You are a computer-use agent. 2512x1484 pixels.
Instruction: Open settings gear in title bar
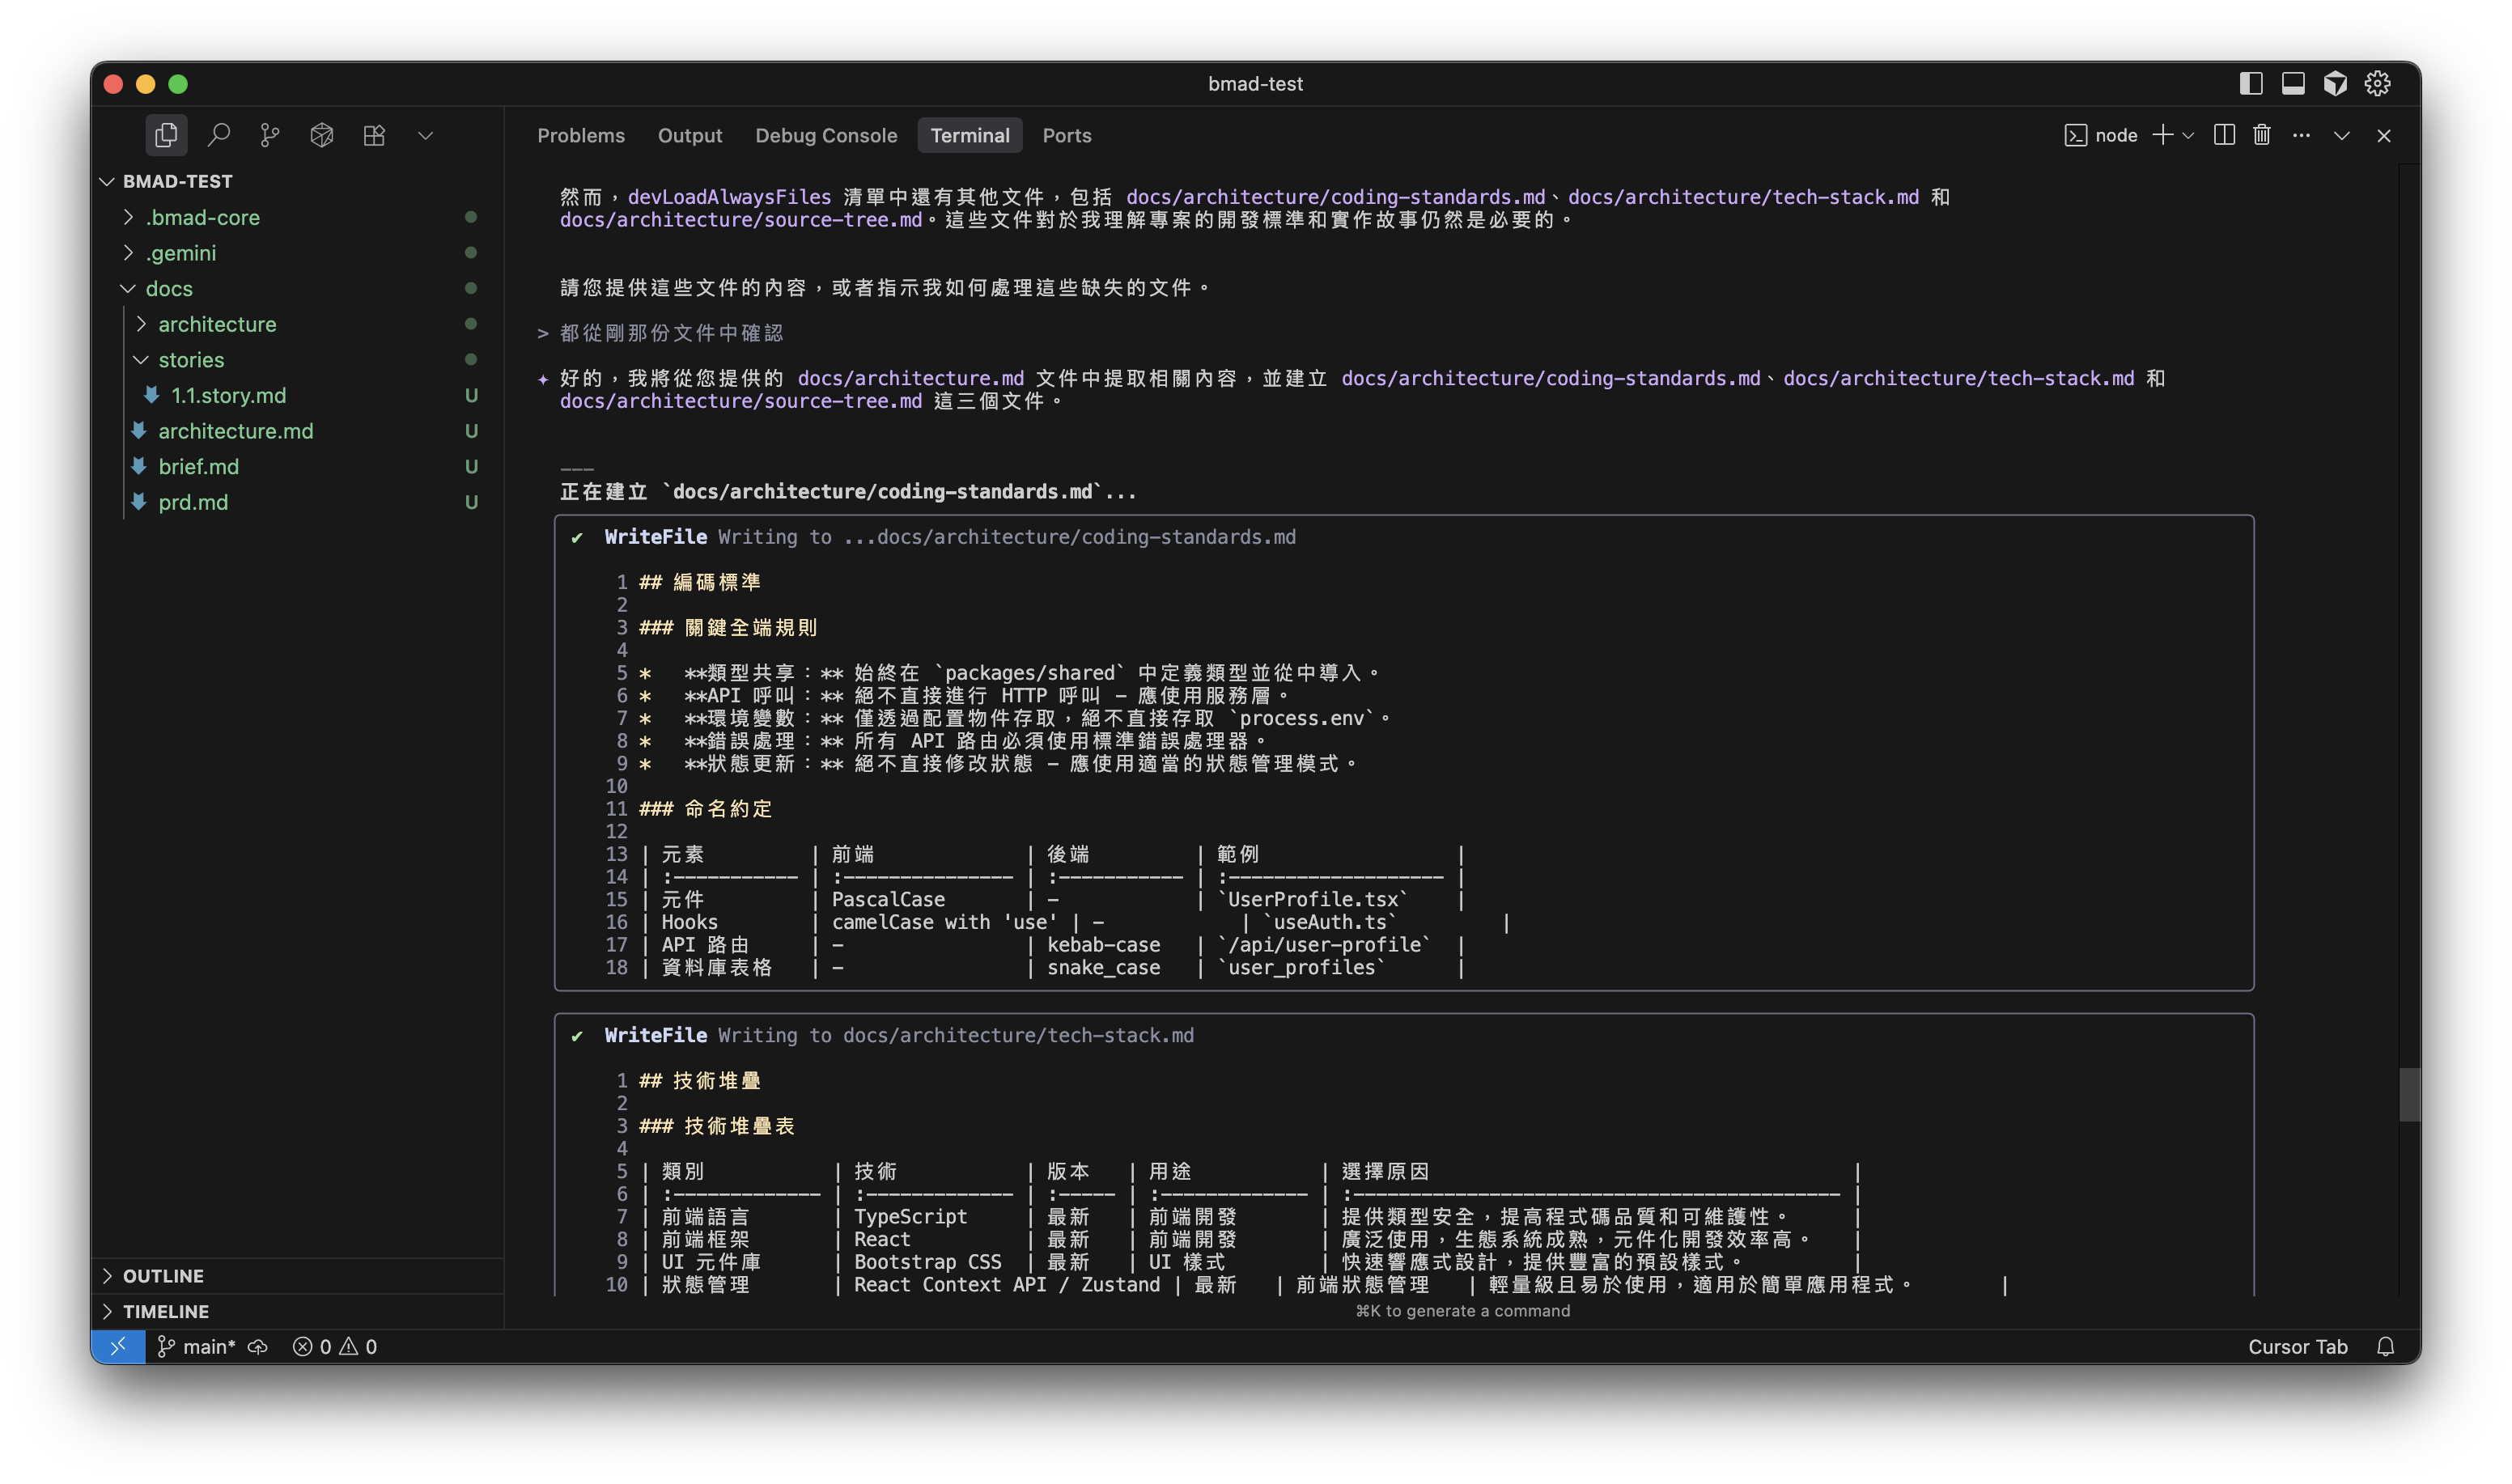[2377, 84]
